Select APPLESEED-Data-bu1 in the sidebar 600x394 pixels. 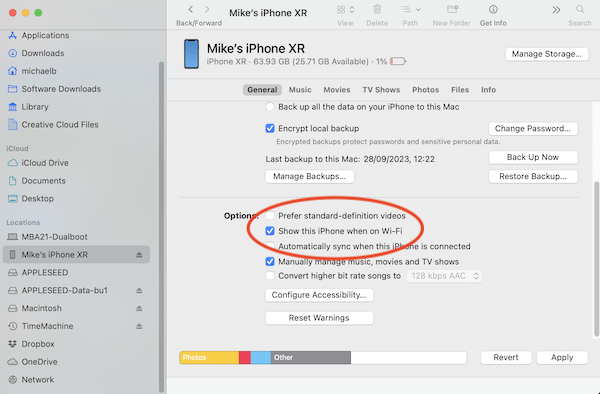pos(64,290)
